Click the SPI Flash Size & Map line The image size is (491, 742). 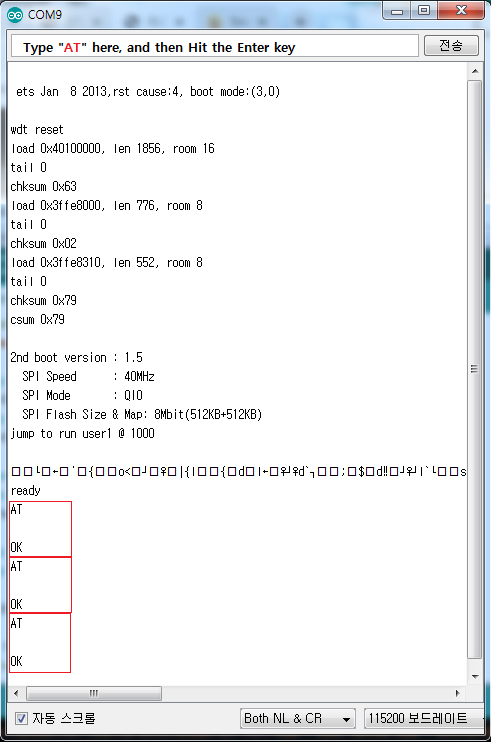tap(142, 415)
